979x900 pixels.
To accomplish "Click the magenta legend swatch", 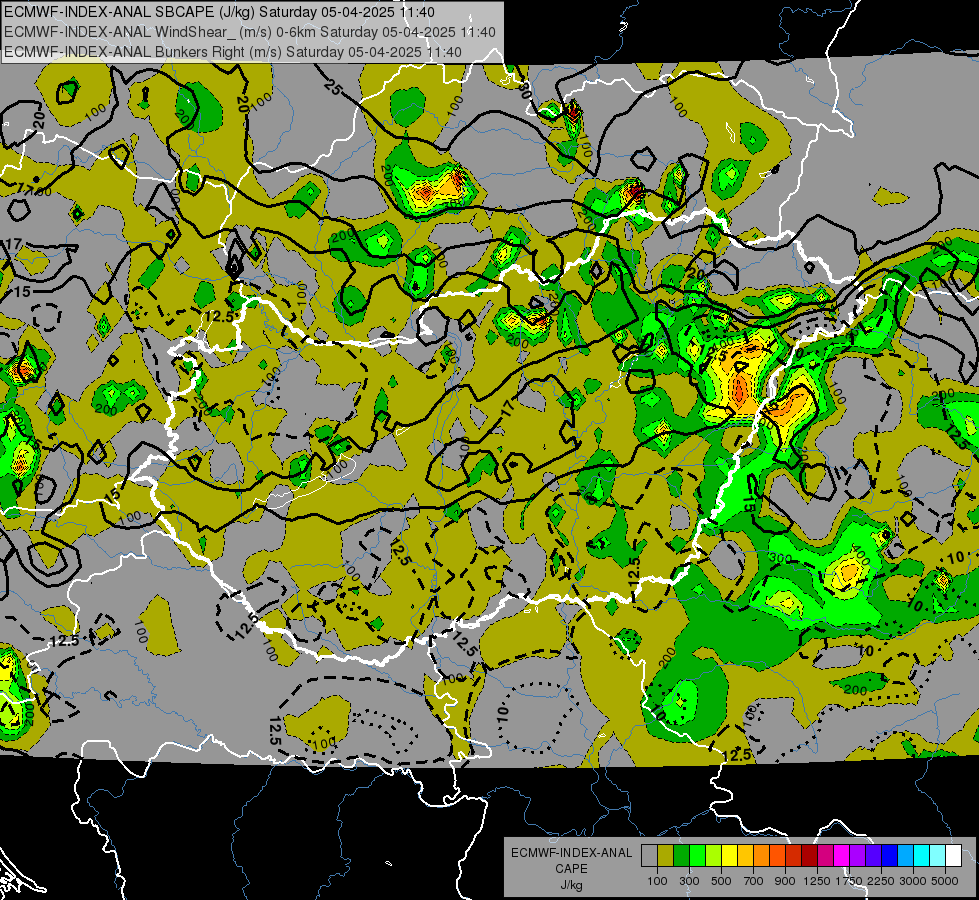I will (x=842, y=856).
